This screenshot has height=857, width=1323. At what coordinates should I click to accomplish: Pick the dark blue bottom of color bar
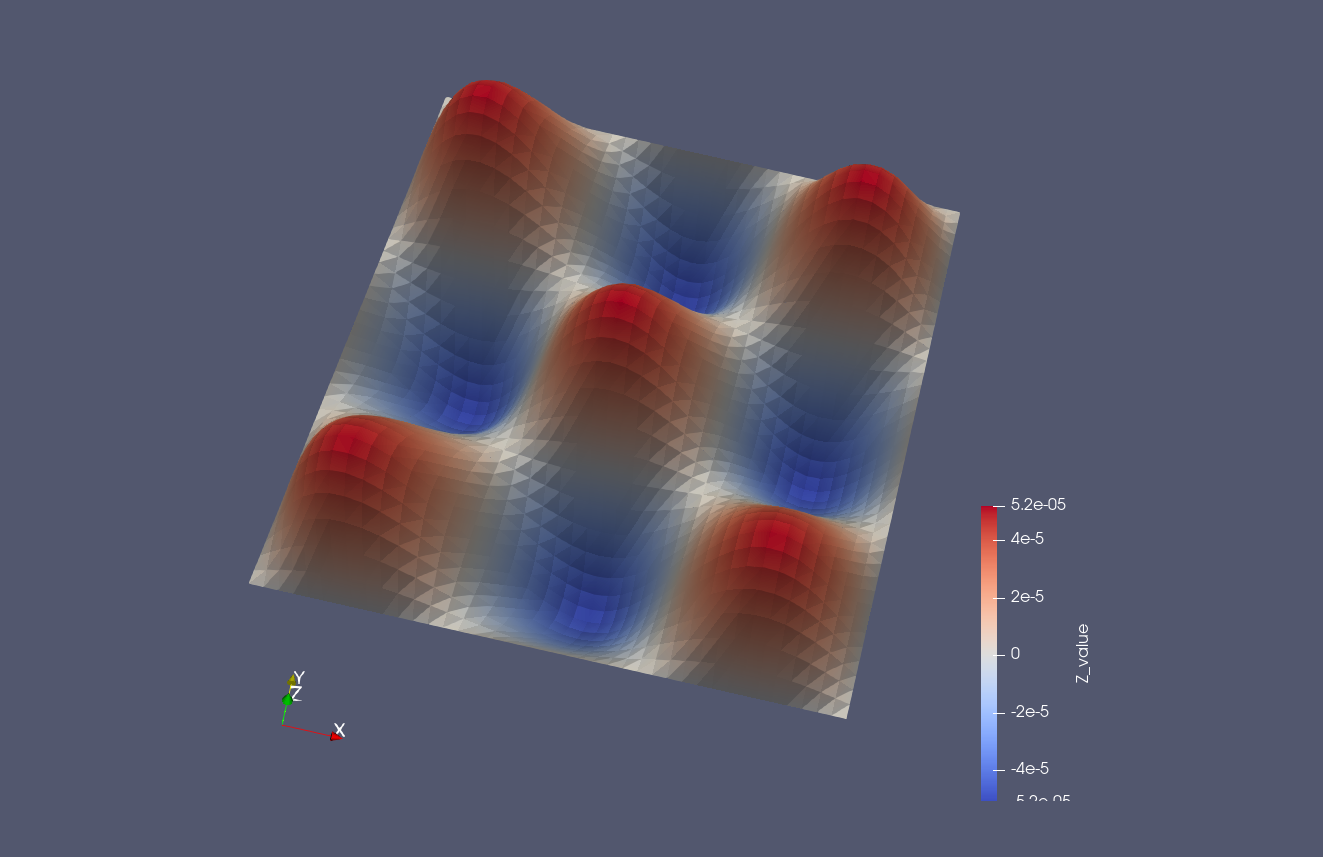coord(989,794)
